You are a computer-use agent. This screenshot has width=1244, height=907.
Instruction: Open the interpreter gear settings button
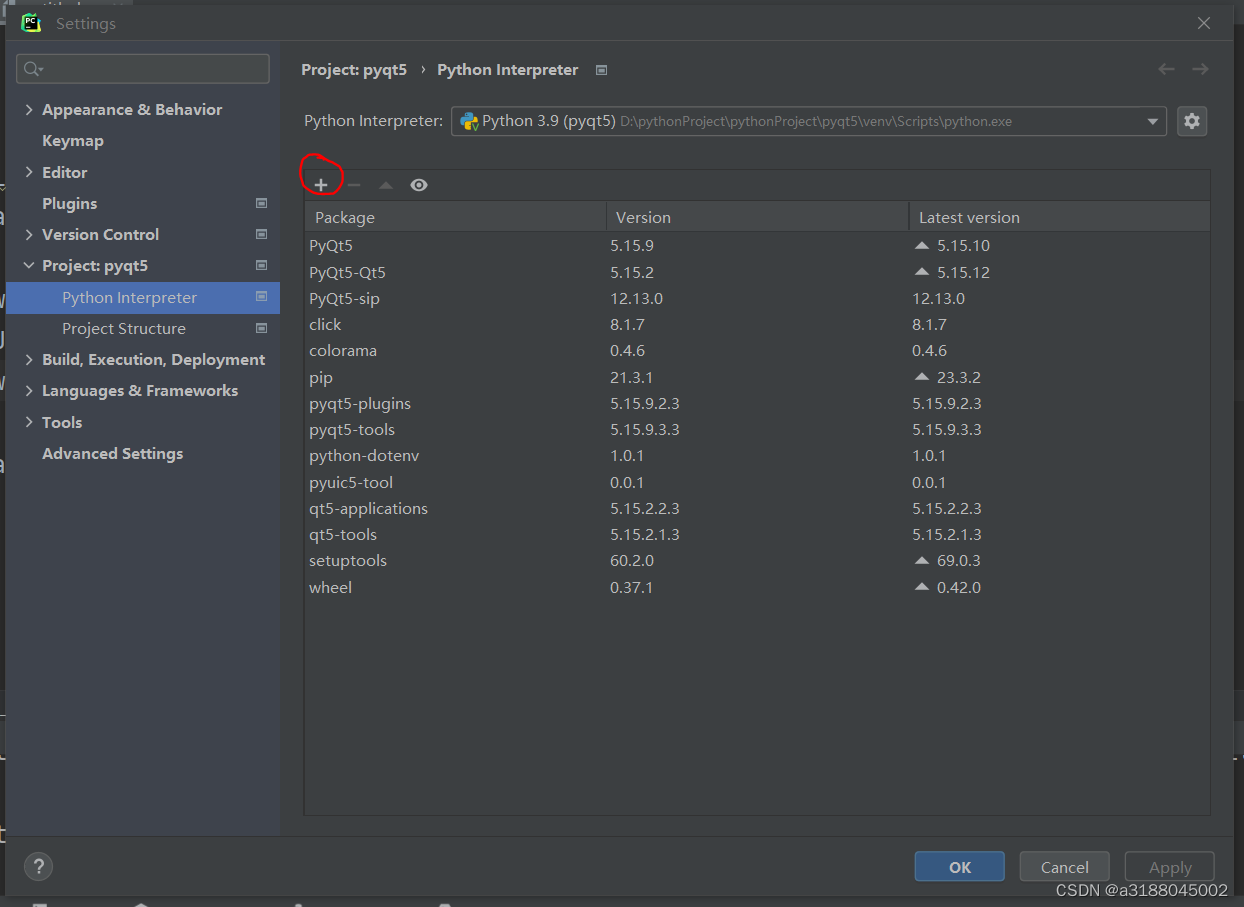pos(1191,121)
